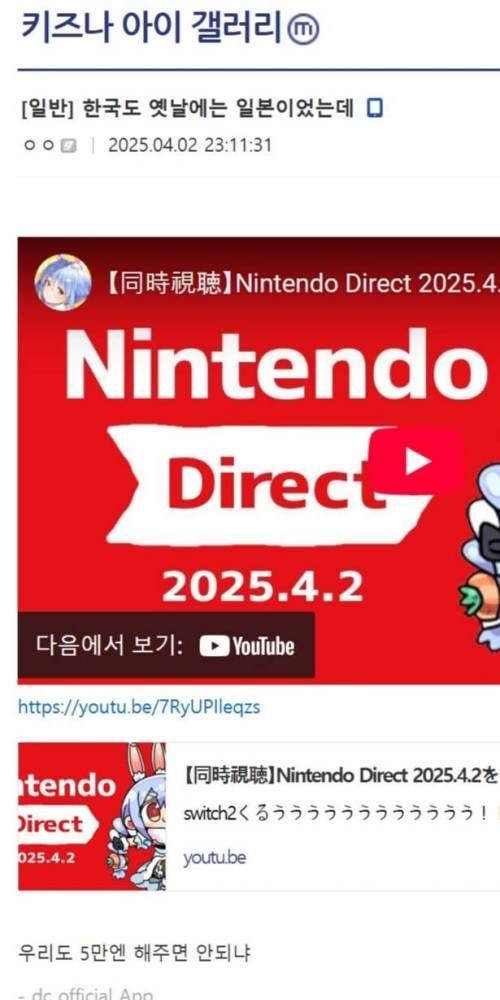Viewport: 500px width, 1000px height.
Task: Click the 【同時視聴】Nintendo Direct preview card title
Action: [341, 776]
